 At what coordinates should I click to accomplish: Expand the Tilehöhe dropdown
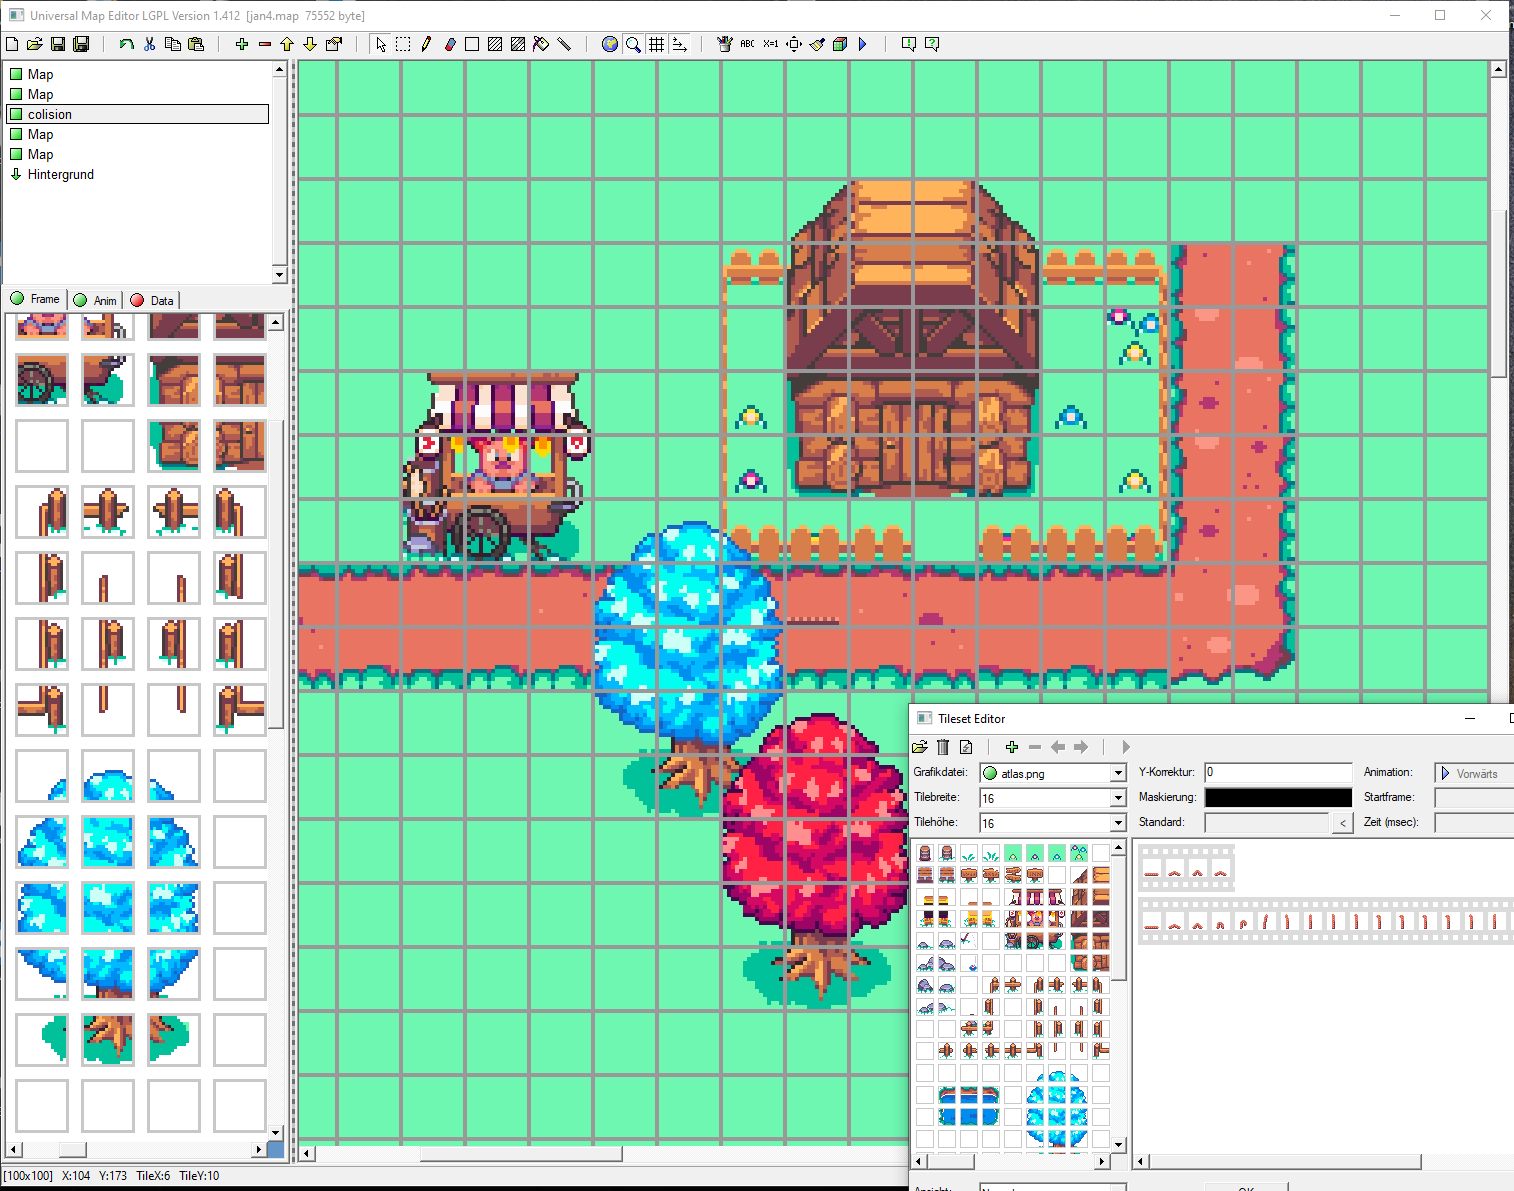point(1118,823)
